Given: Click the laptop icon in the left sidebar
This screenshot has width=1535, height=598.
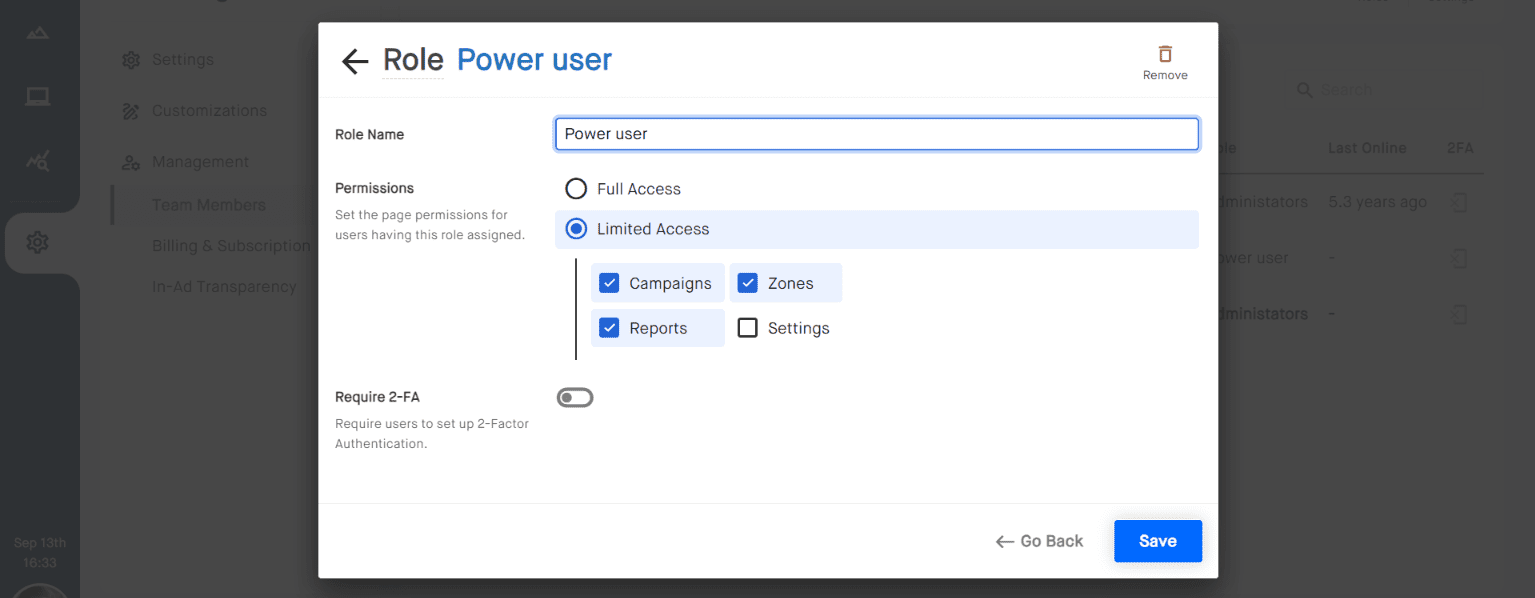Looking at the screenshot, I should coord(37,96).
